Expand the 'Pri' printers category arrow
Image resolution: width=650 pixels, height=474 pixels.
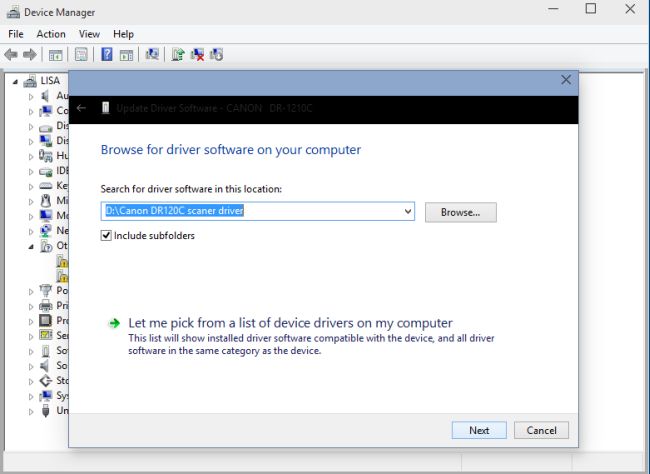coord(31,306)
